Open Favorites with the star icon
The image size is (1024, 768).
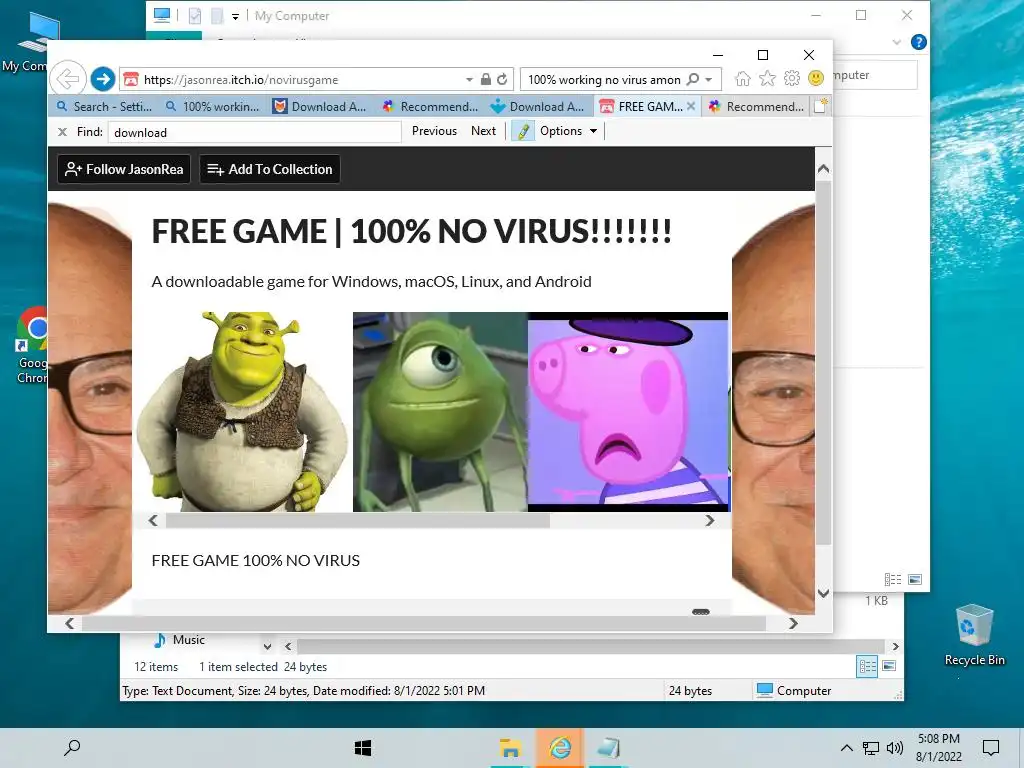767,78
